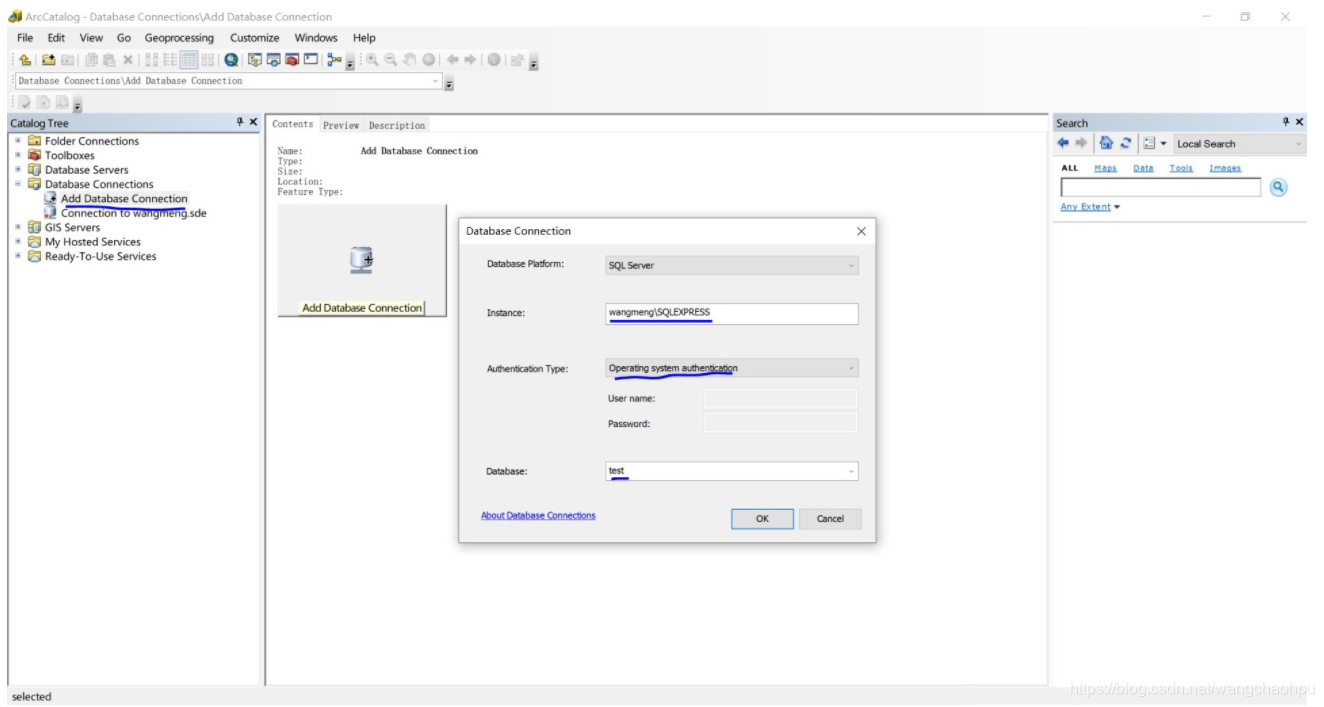1324x707 pixels.
Task: Click the Identify info tool icon
Action: 493,60
